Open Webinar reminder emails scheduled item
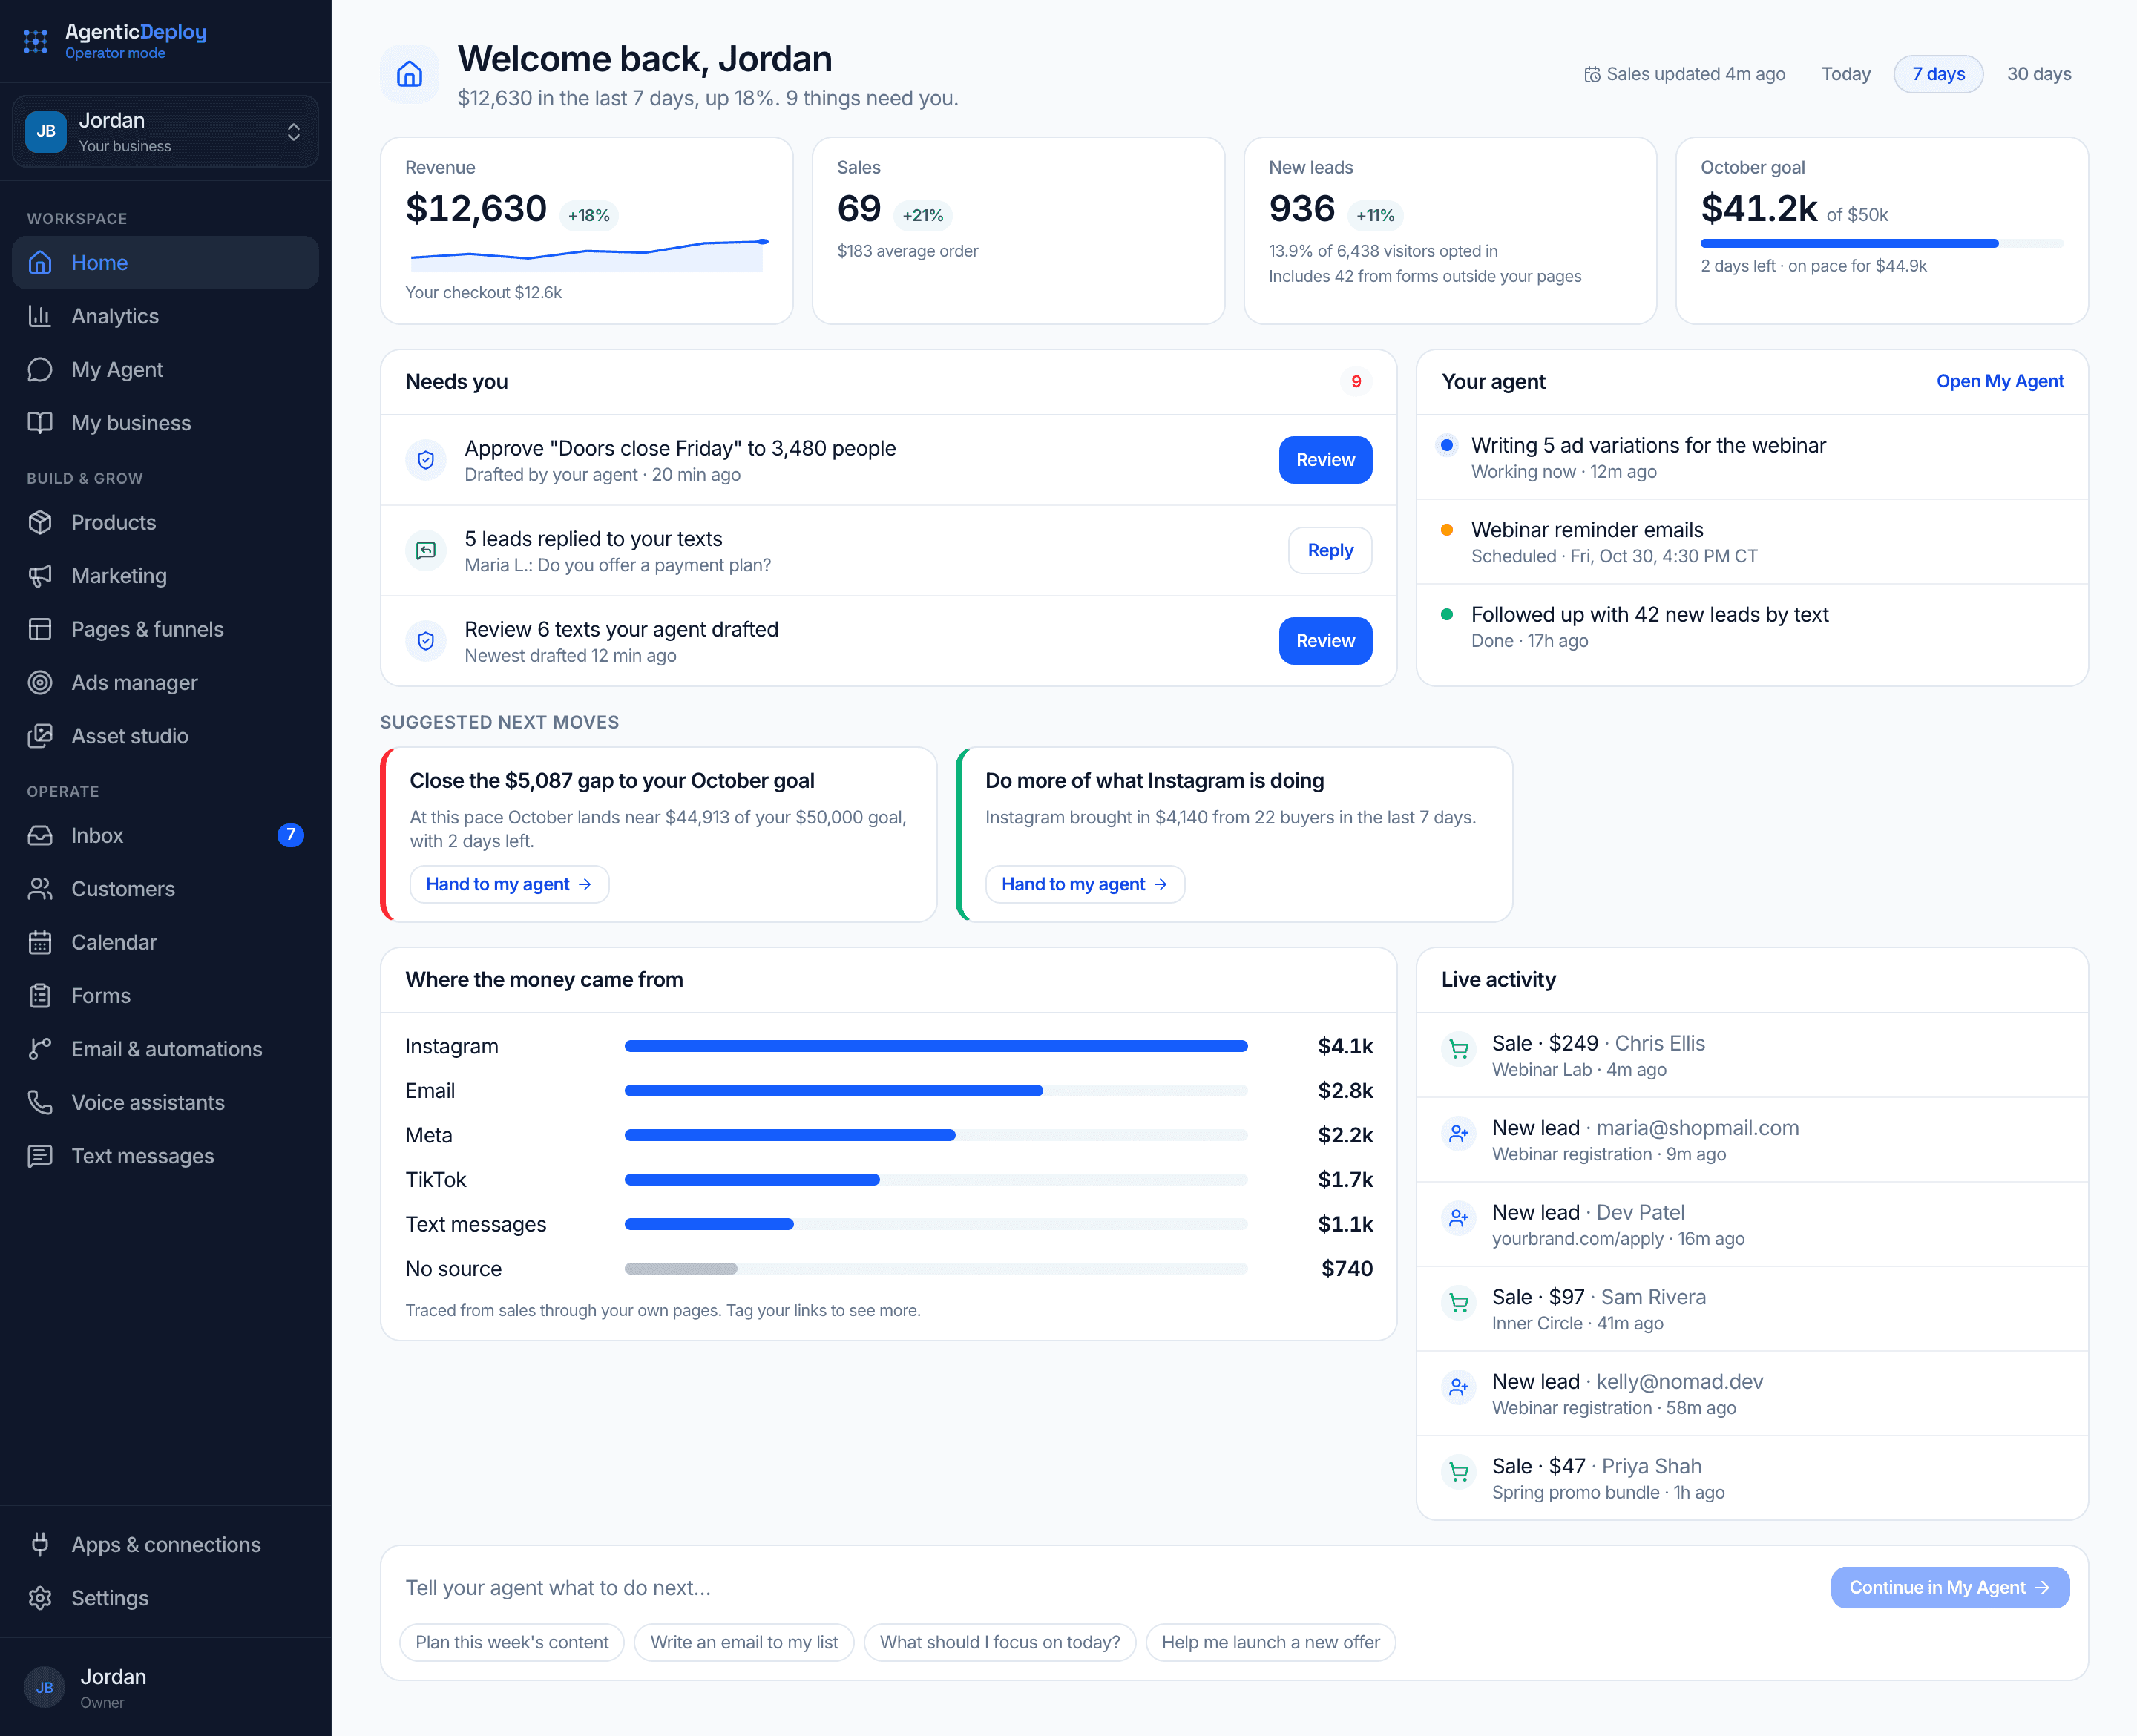2137x1736 pixels. [1752, 542]
